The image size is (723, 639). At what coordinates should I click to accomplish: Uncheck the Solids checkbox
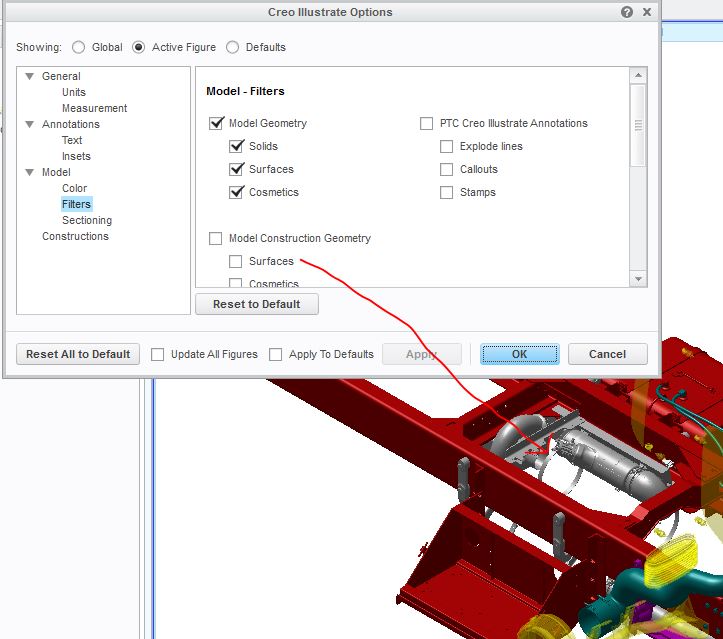236,146
